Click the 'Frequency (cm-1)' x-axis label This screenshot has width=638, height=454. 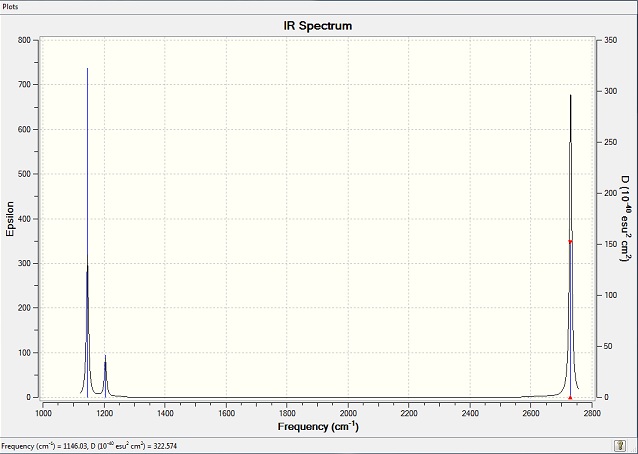[318, 426]
